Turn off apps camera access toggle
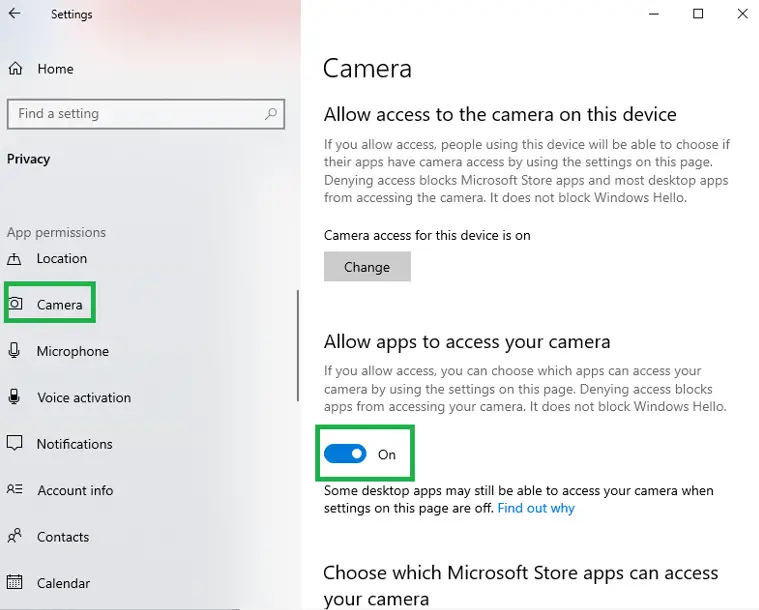The image size is (759, 610). (345, 454)
